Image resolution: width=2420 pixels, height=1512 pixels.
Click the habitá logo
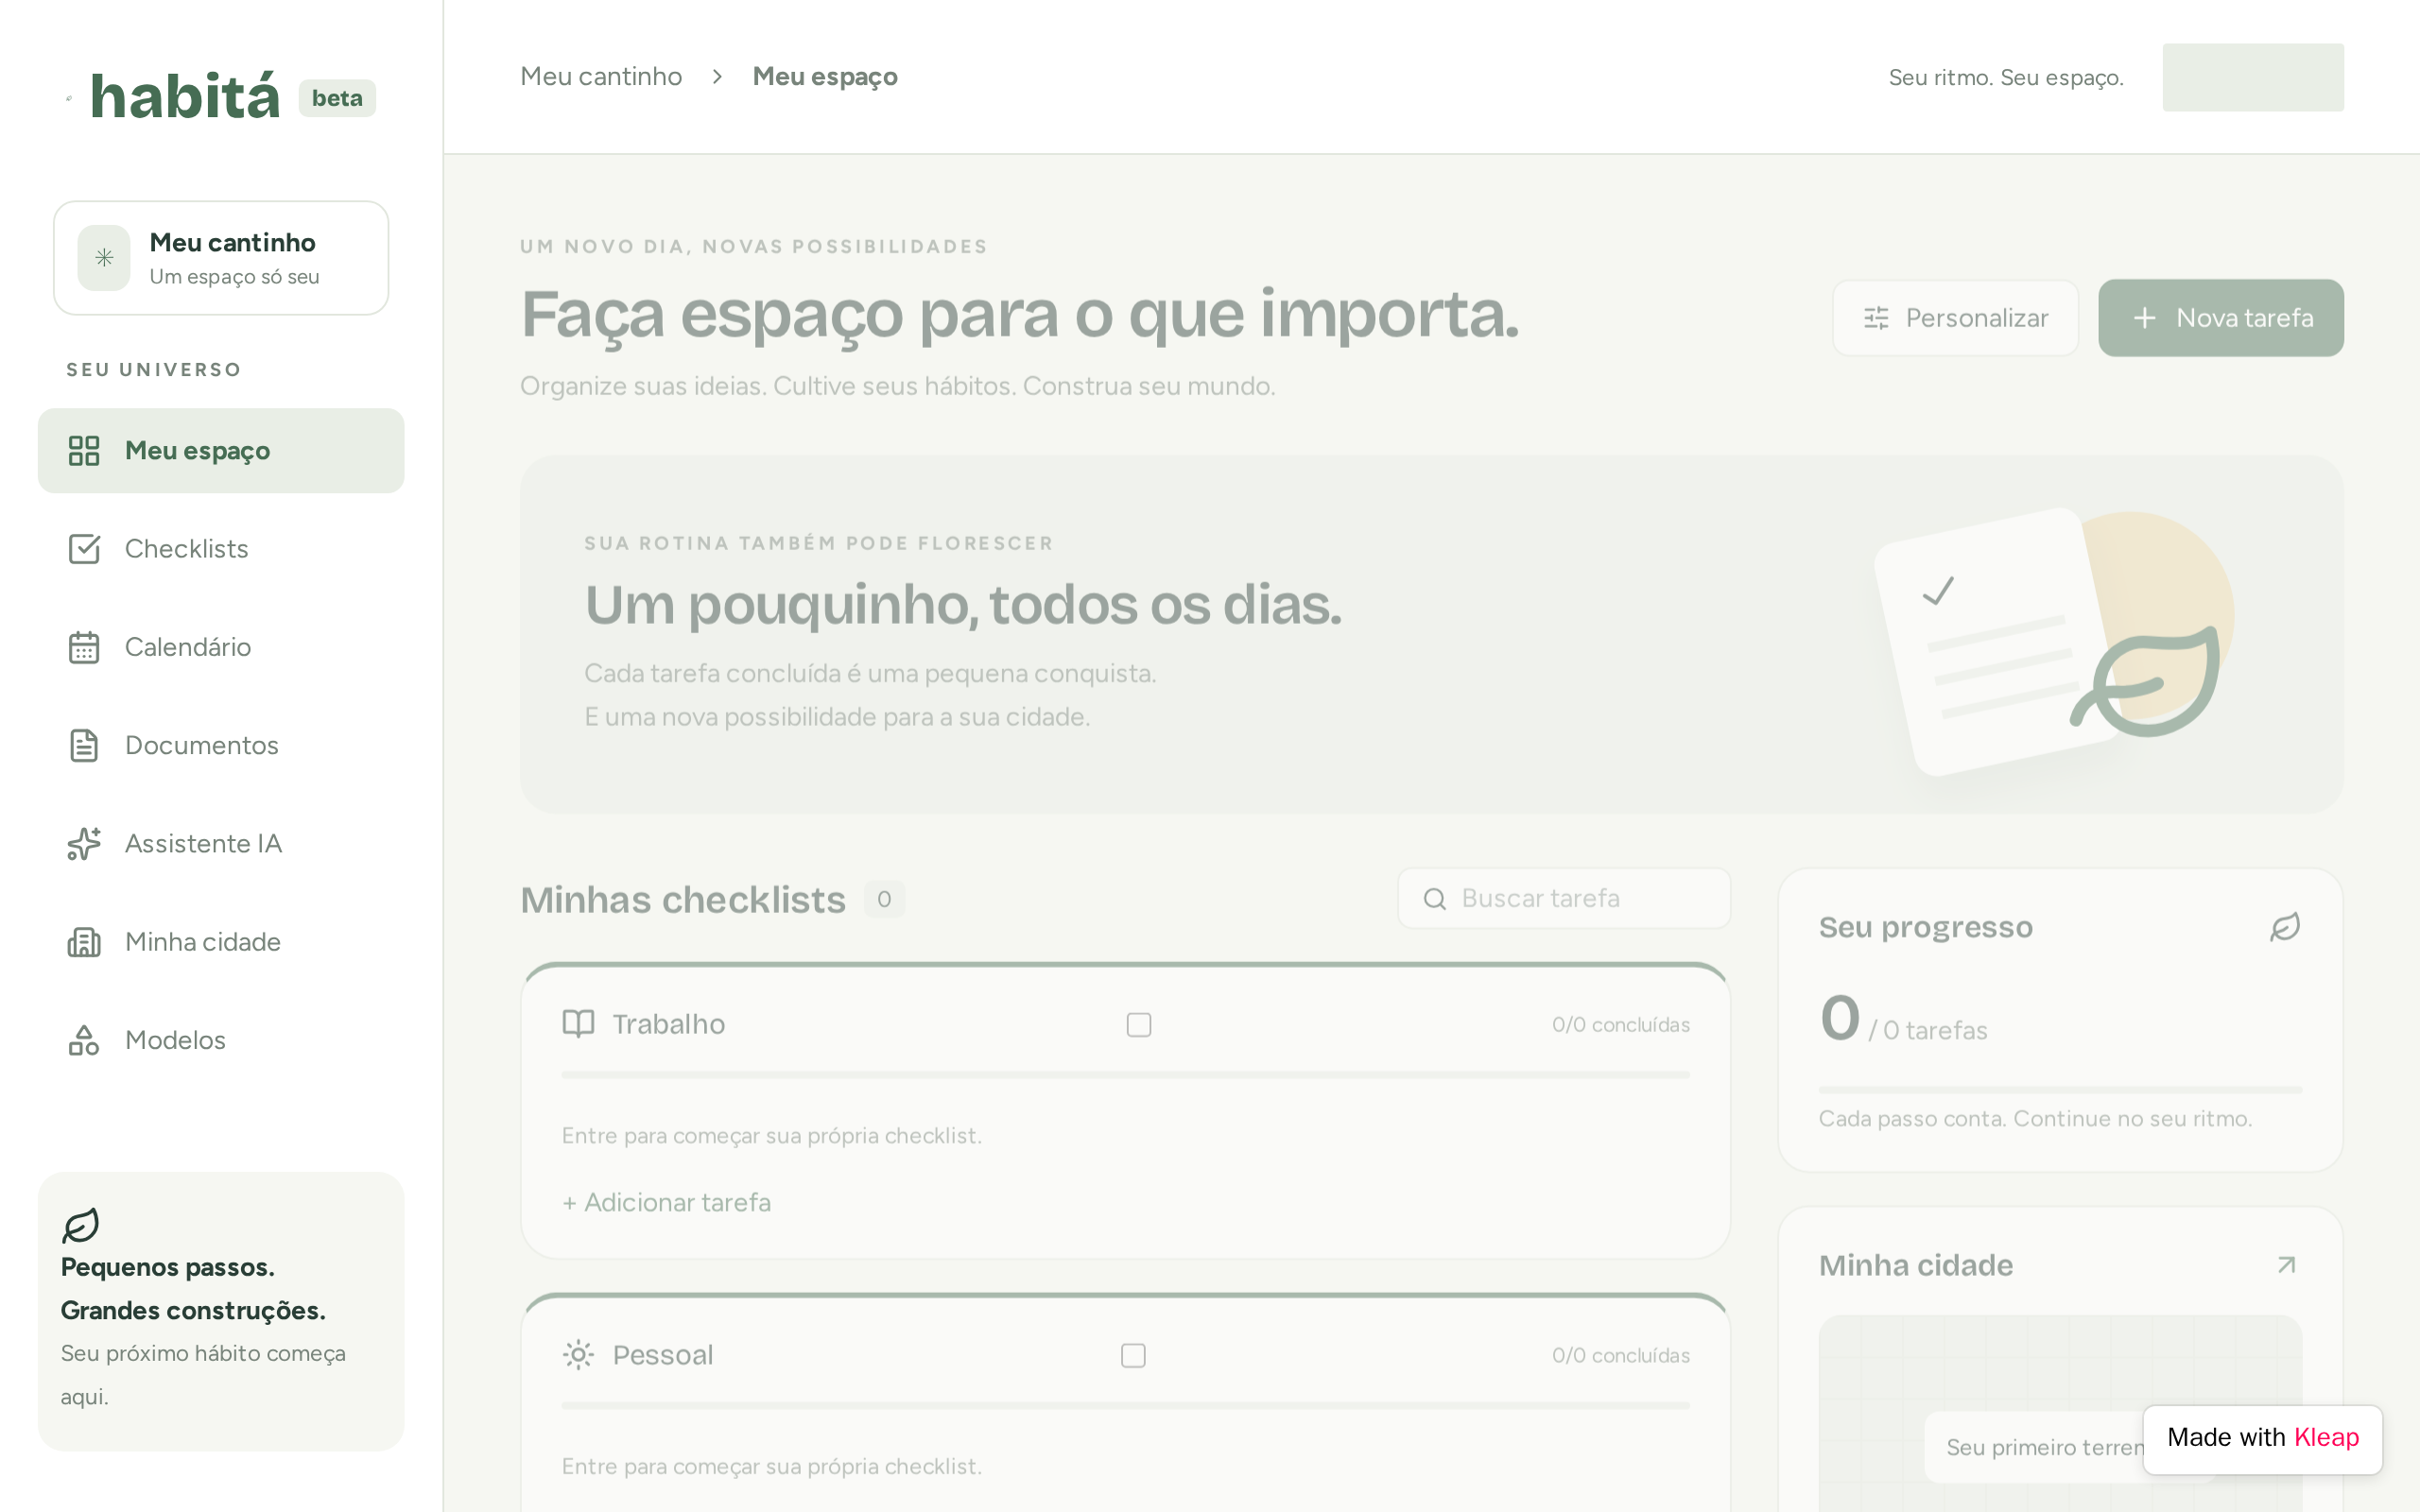tap(185, 97)
